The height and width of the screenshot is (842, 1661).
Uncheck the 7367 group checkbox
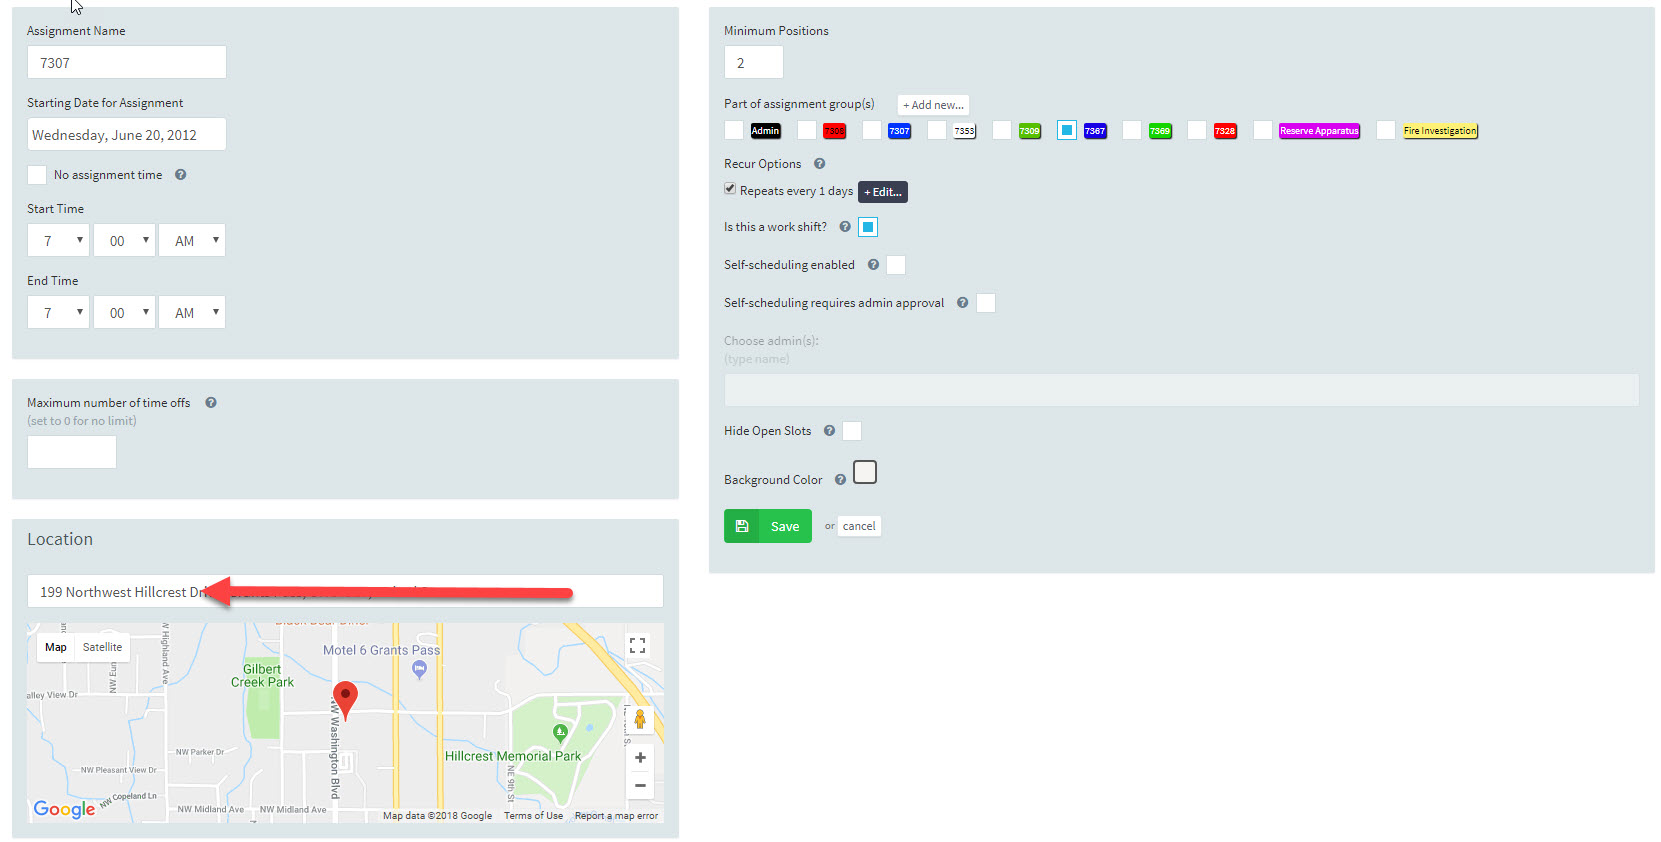tap(1067, 130)
